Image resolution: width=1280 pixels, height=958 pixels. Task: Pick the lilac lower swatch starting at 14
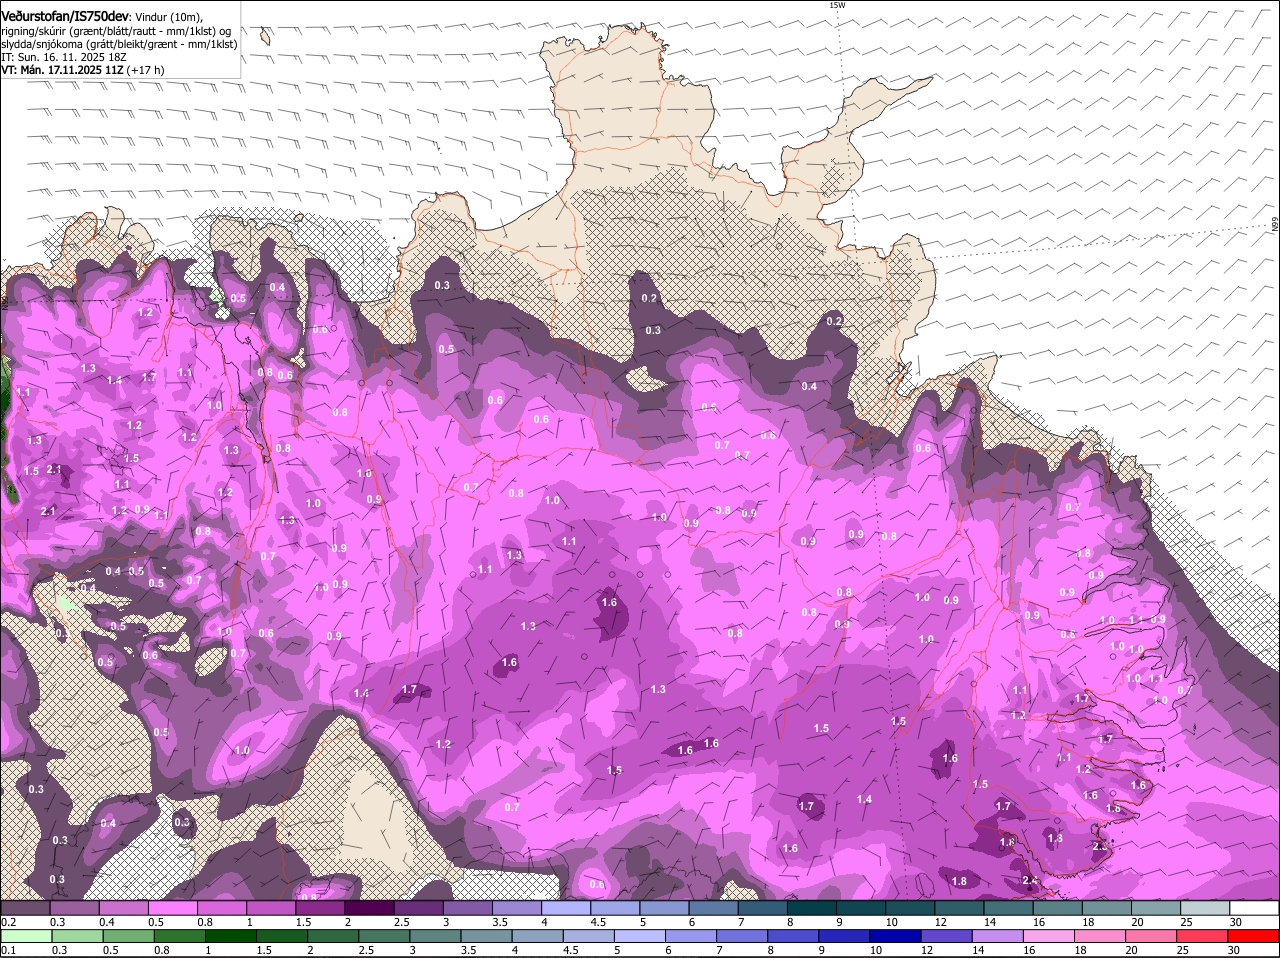[998, 936]
